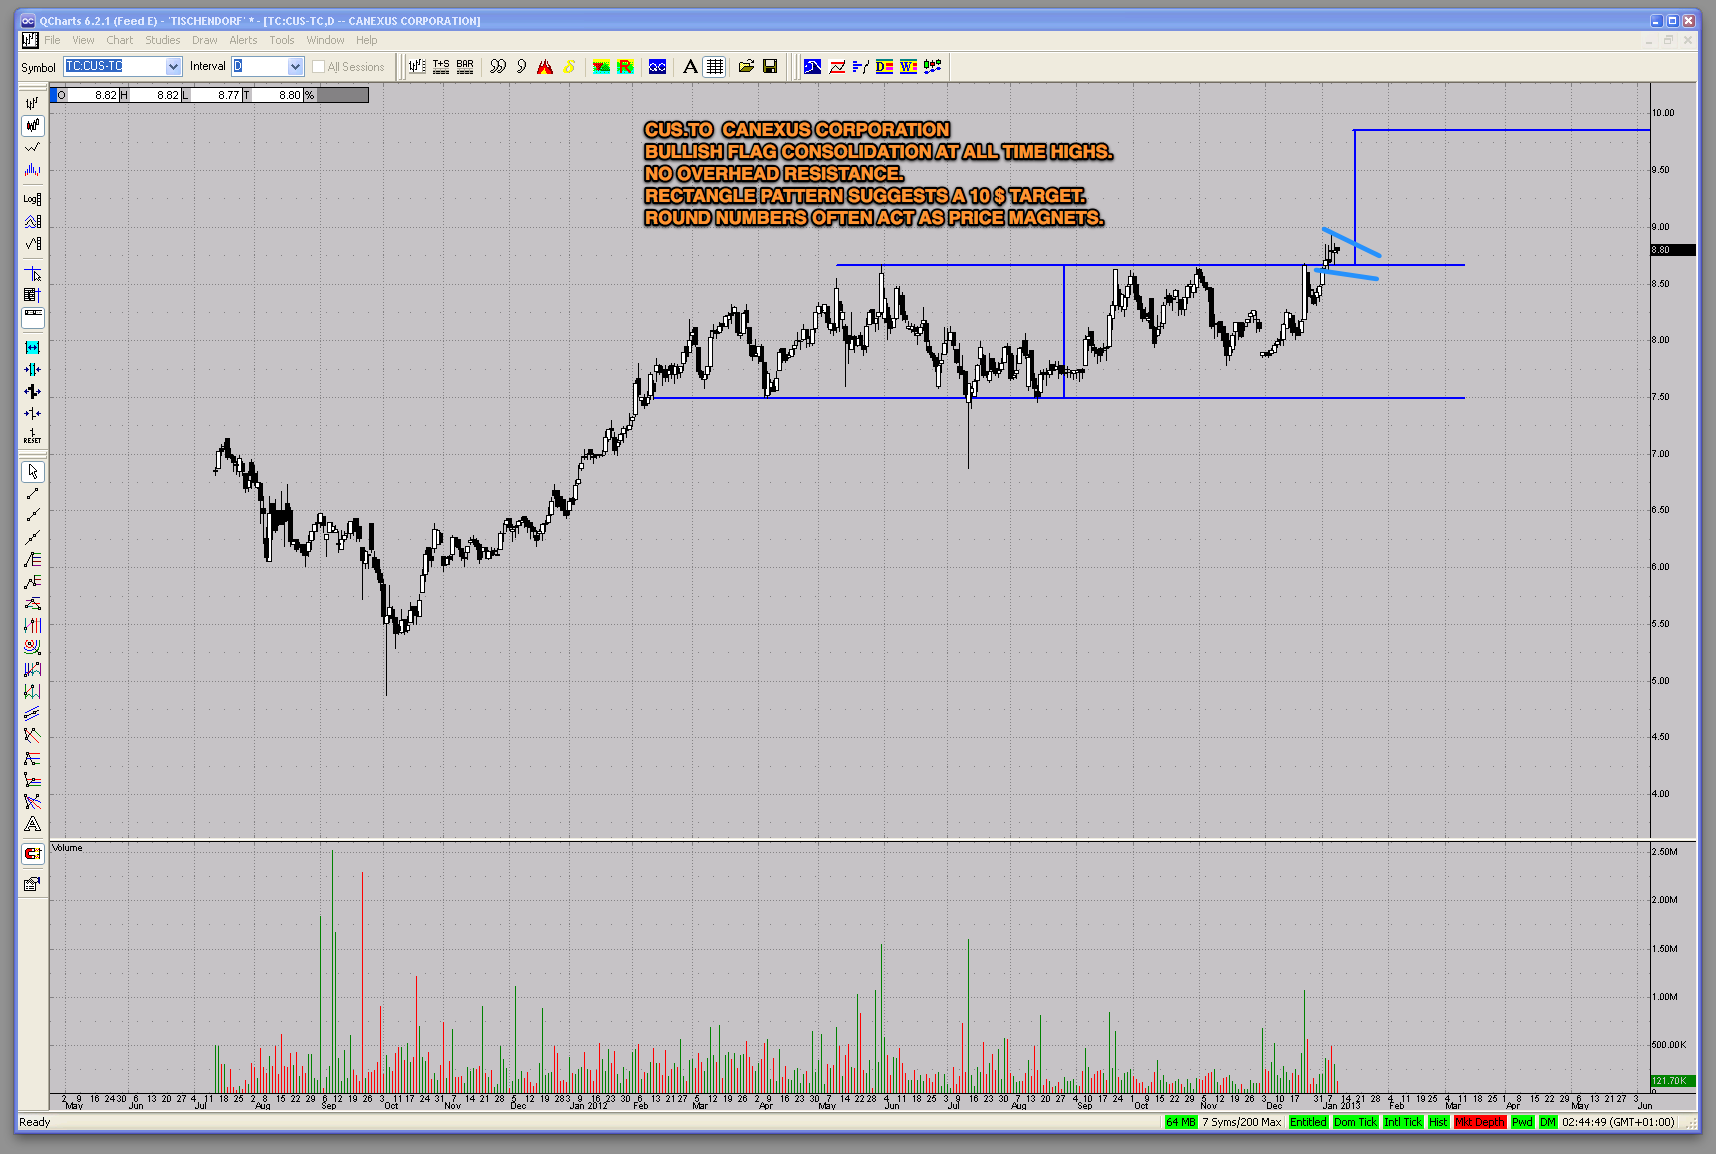Select the candlestick chart type icon

33,125
